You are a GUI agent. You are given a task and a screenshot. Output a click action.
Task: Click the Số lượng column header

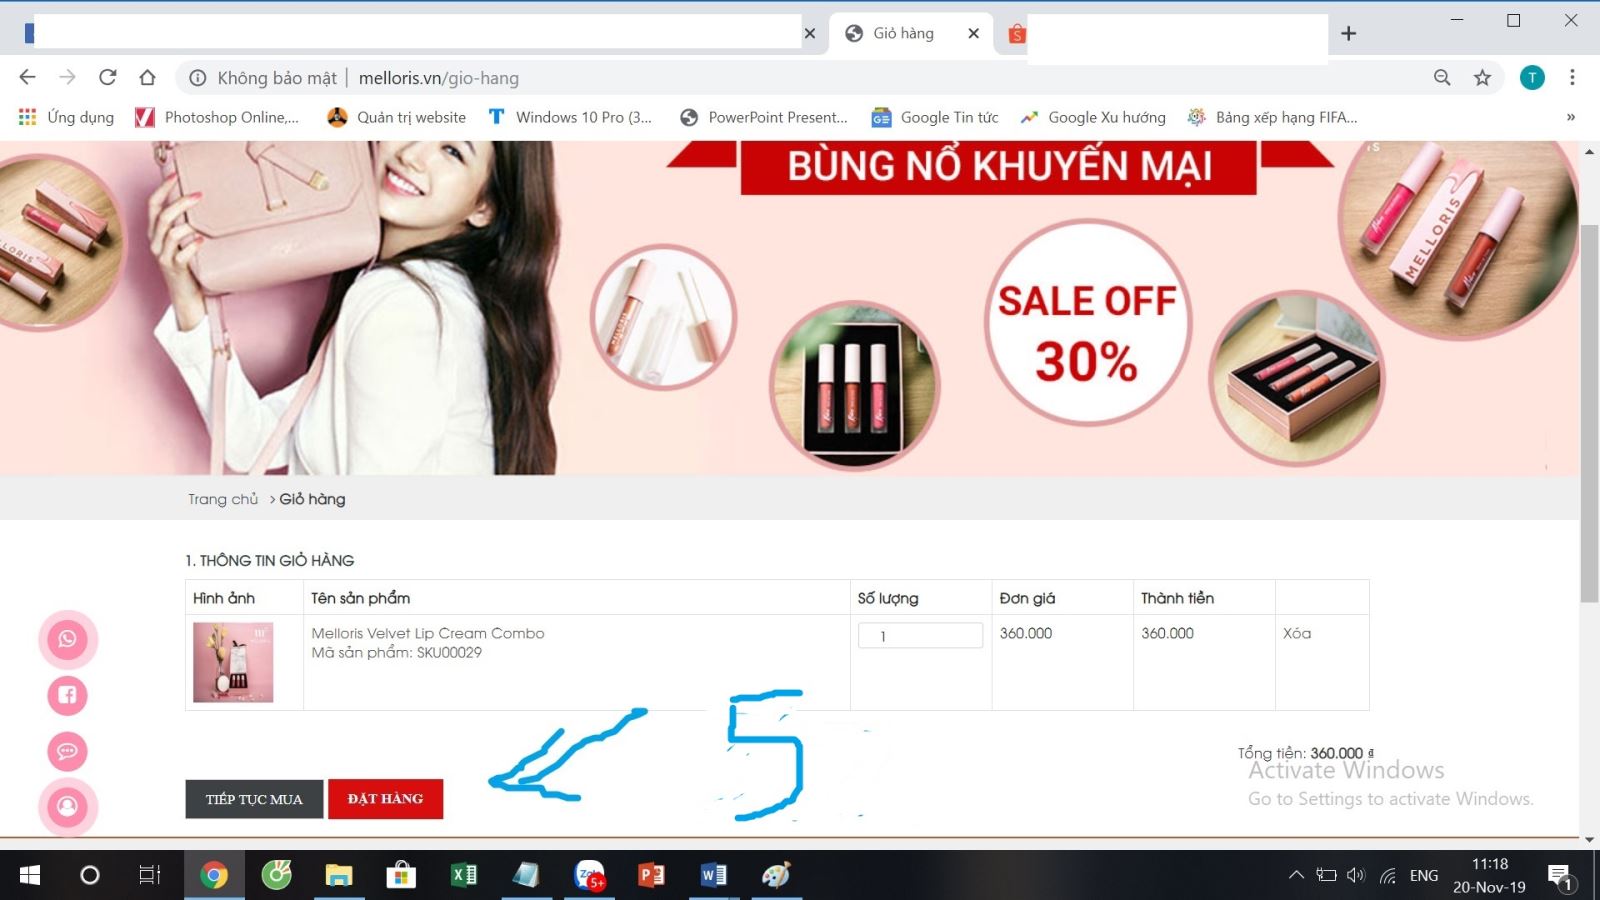click(888, 598)
